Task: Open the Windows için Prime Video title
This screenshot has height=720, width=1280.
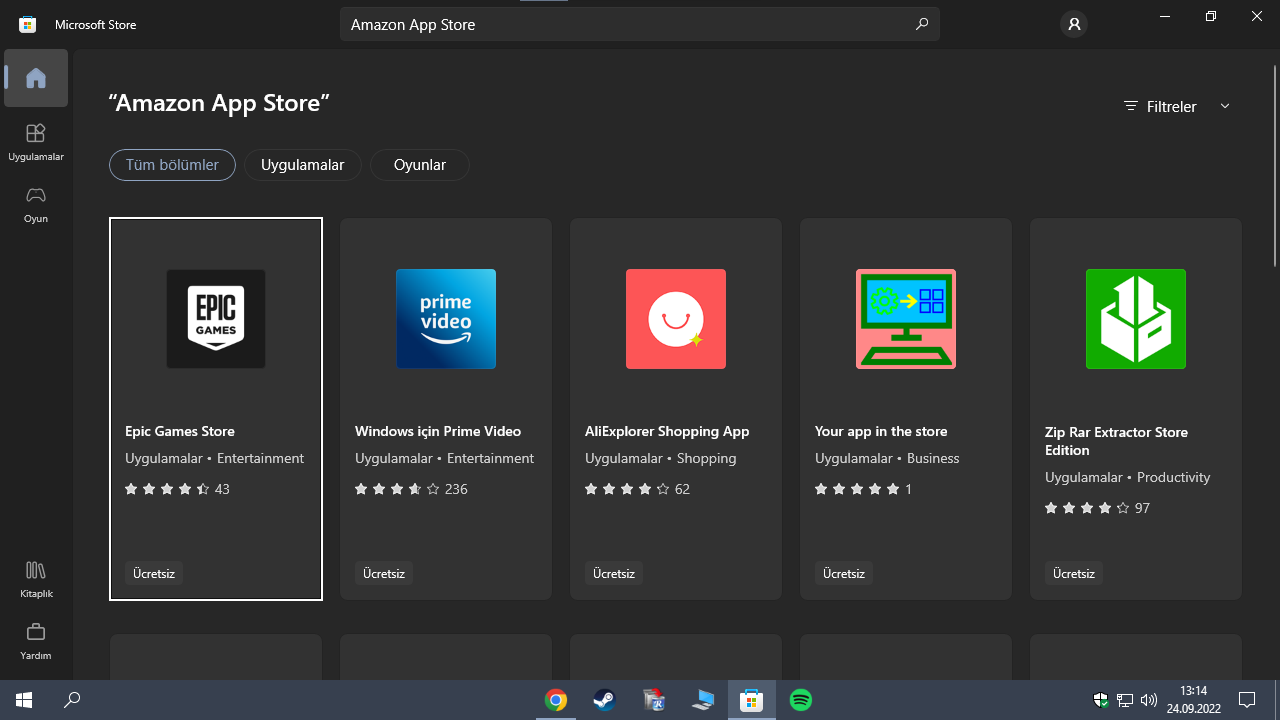Action: (438, 431)
